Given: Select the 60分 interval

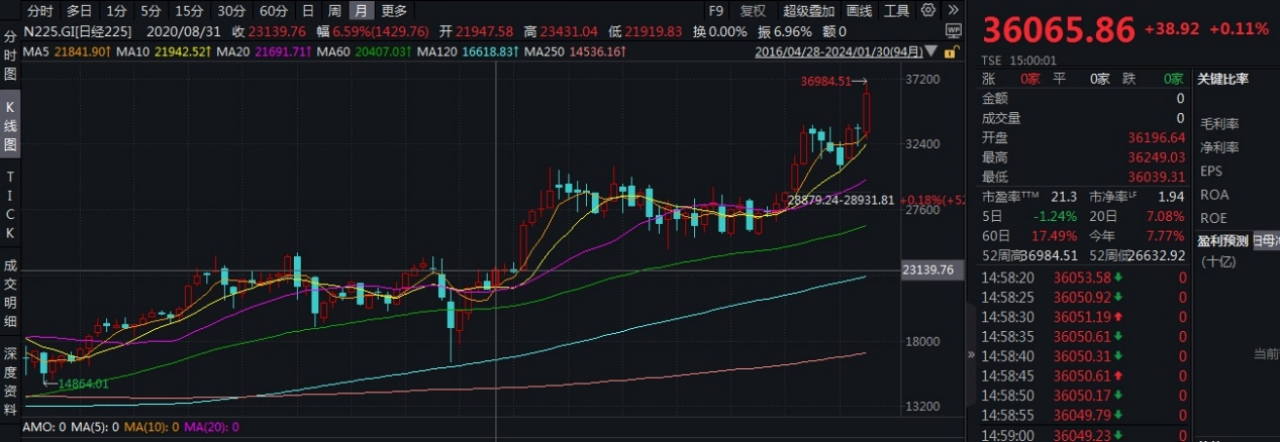Looking at the screenshot, I should click(x=273, y=11).
